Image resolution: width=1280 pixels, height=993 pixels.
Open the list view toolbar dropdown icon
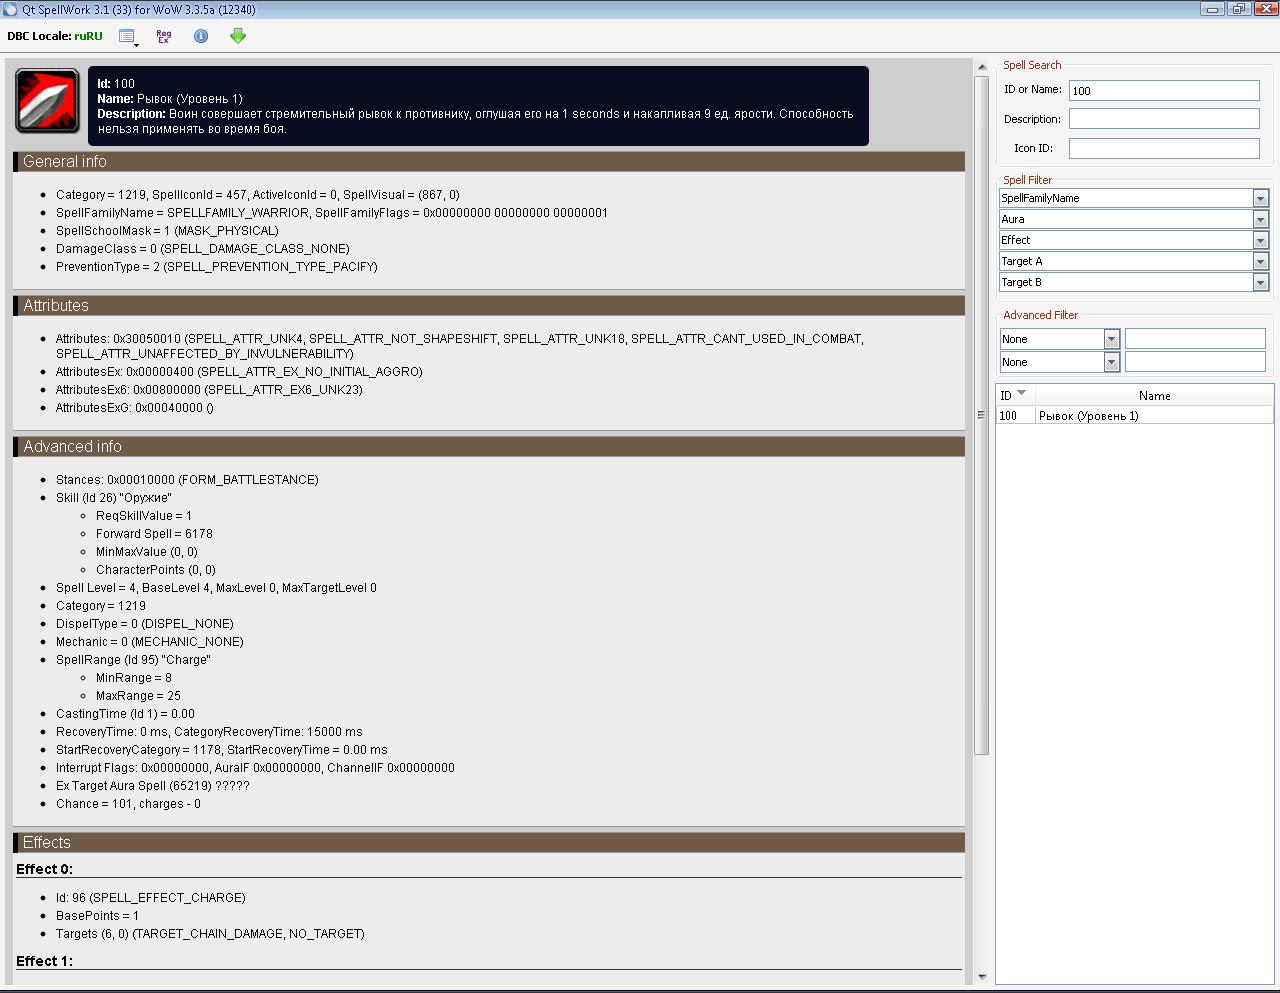128,37
